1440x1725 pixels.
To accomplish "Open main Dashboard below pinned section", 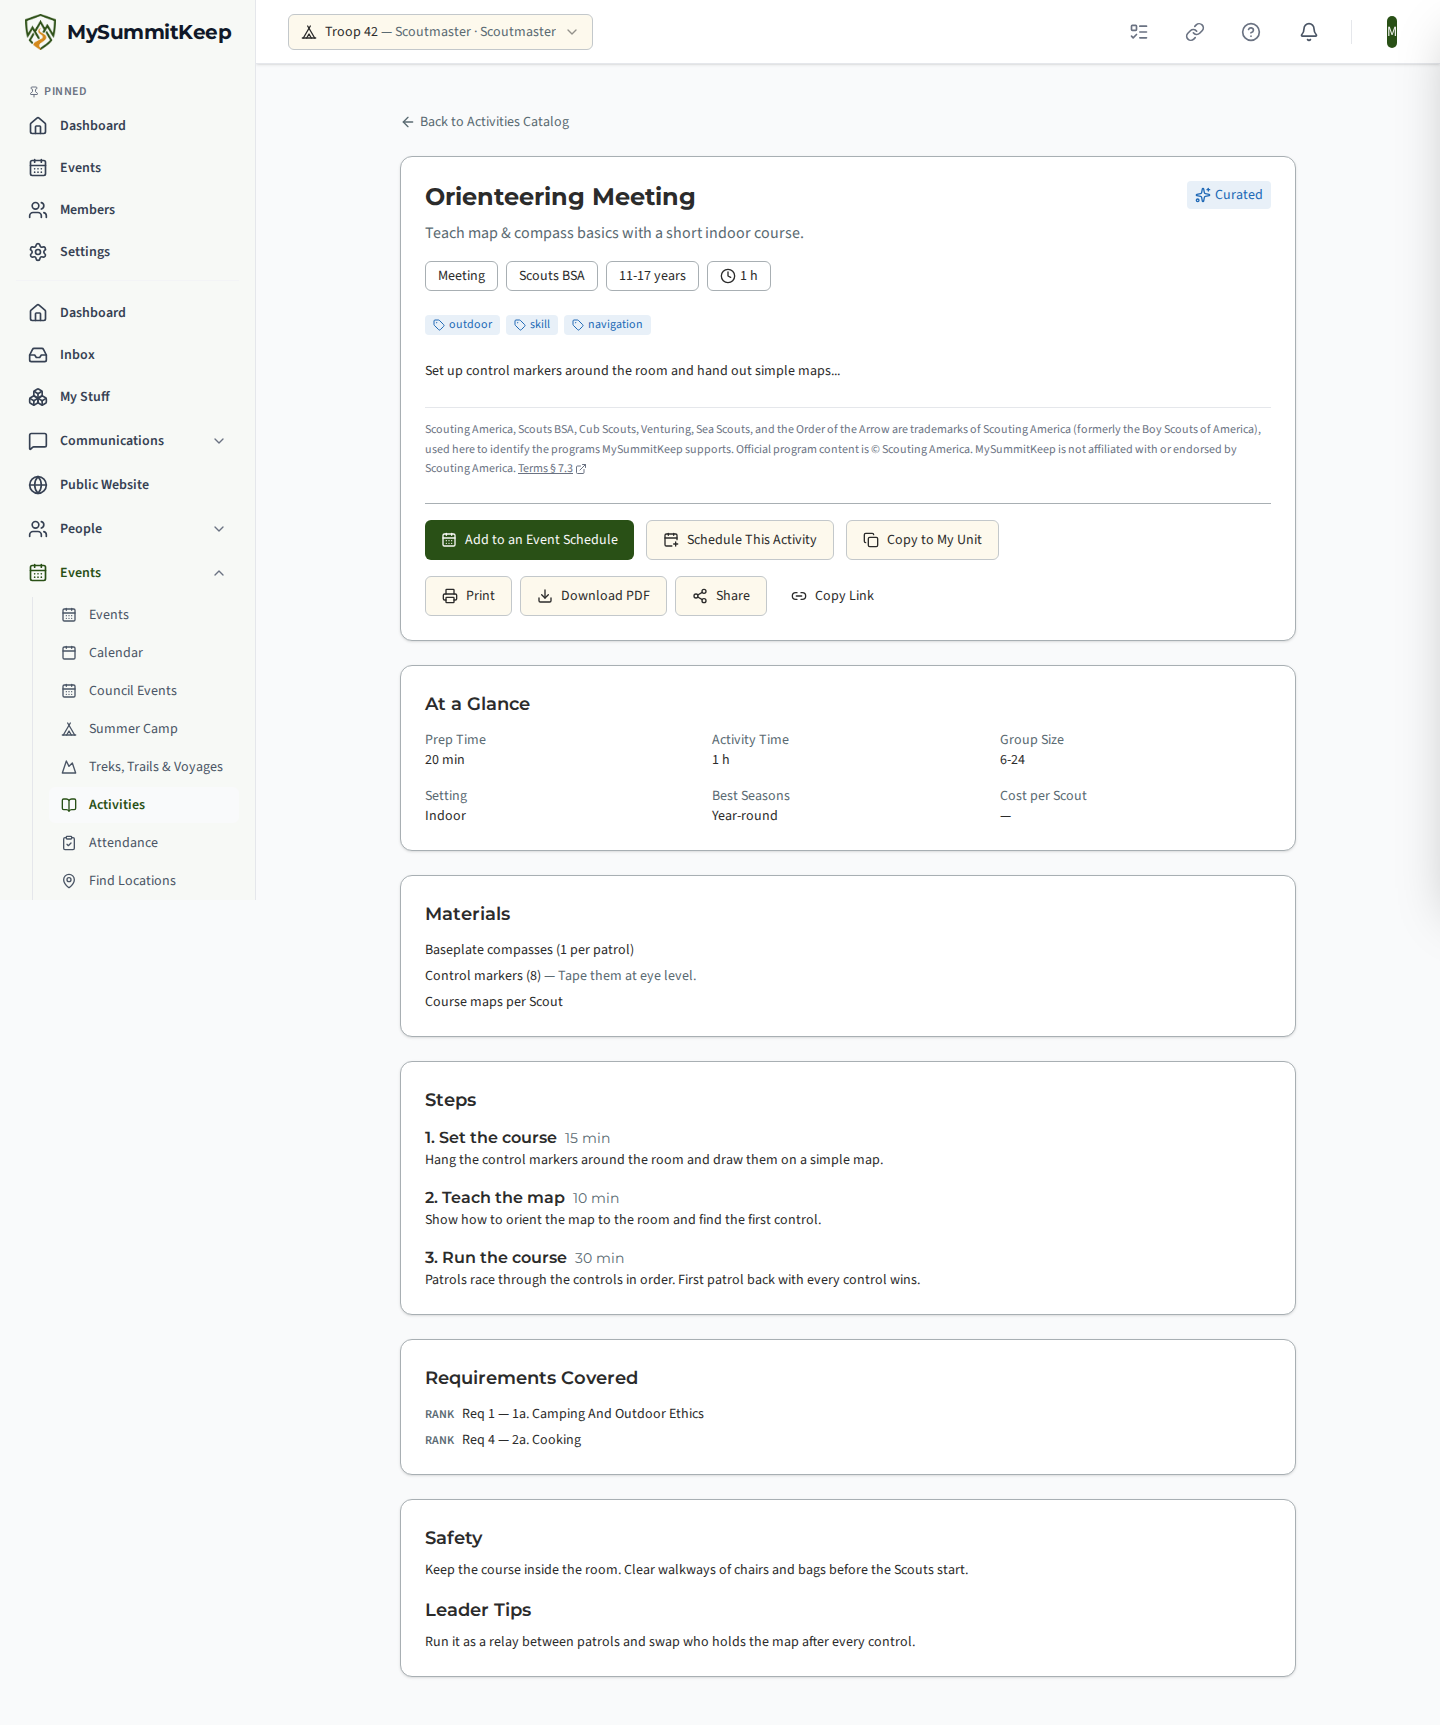I will coord(128,313).
